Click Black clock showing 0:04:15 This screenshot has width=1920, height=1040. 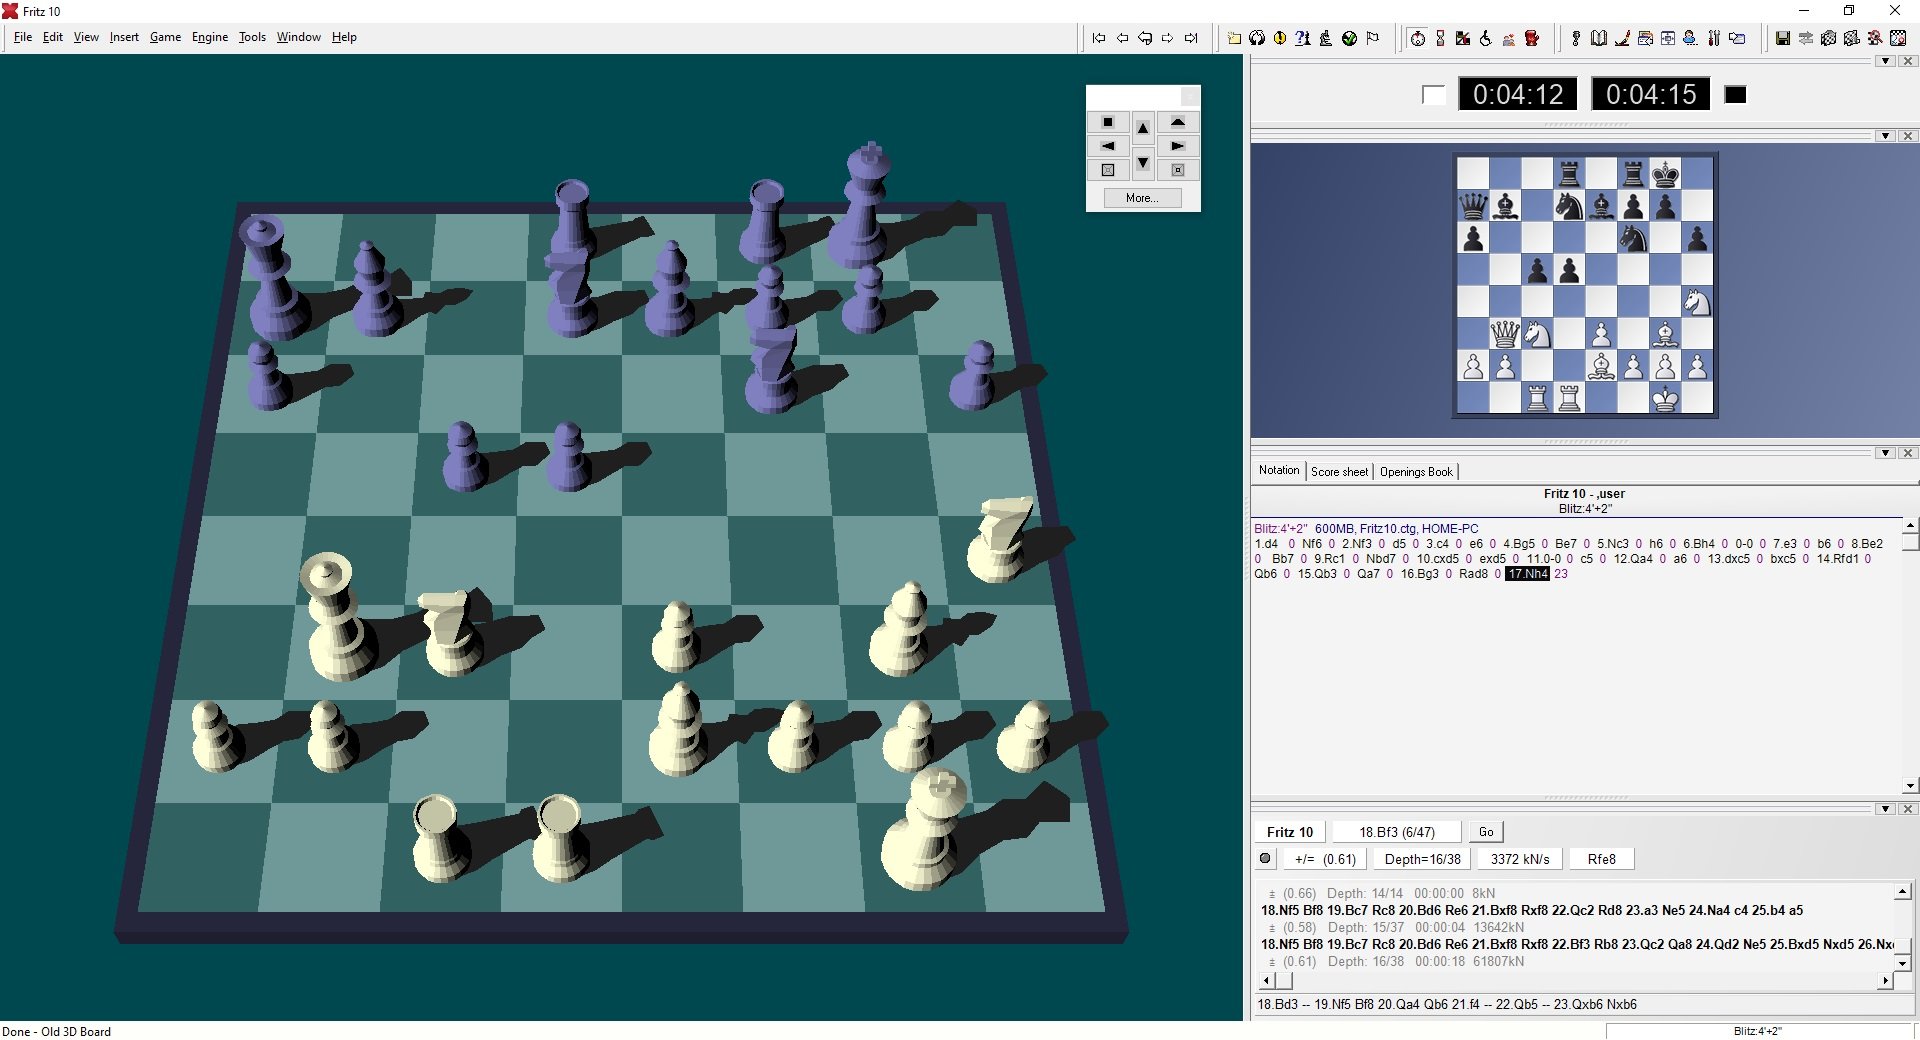[x=1651, y=94]
